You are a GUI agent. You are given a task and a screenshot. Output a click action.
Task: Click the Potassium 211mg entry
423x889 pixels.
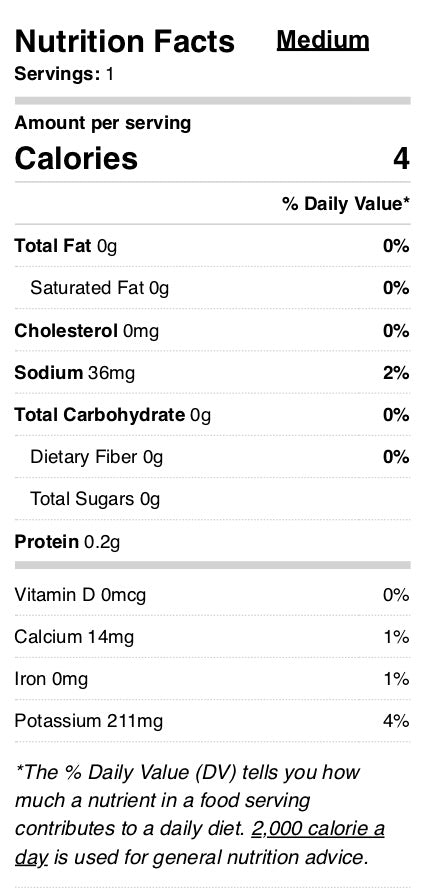point(88,721)
